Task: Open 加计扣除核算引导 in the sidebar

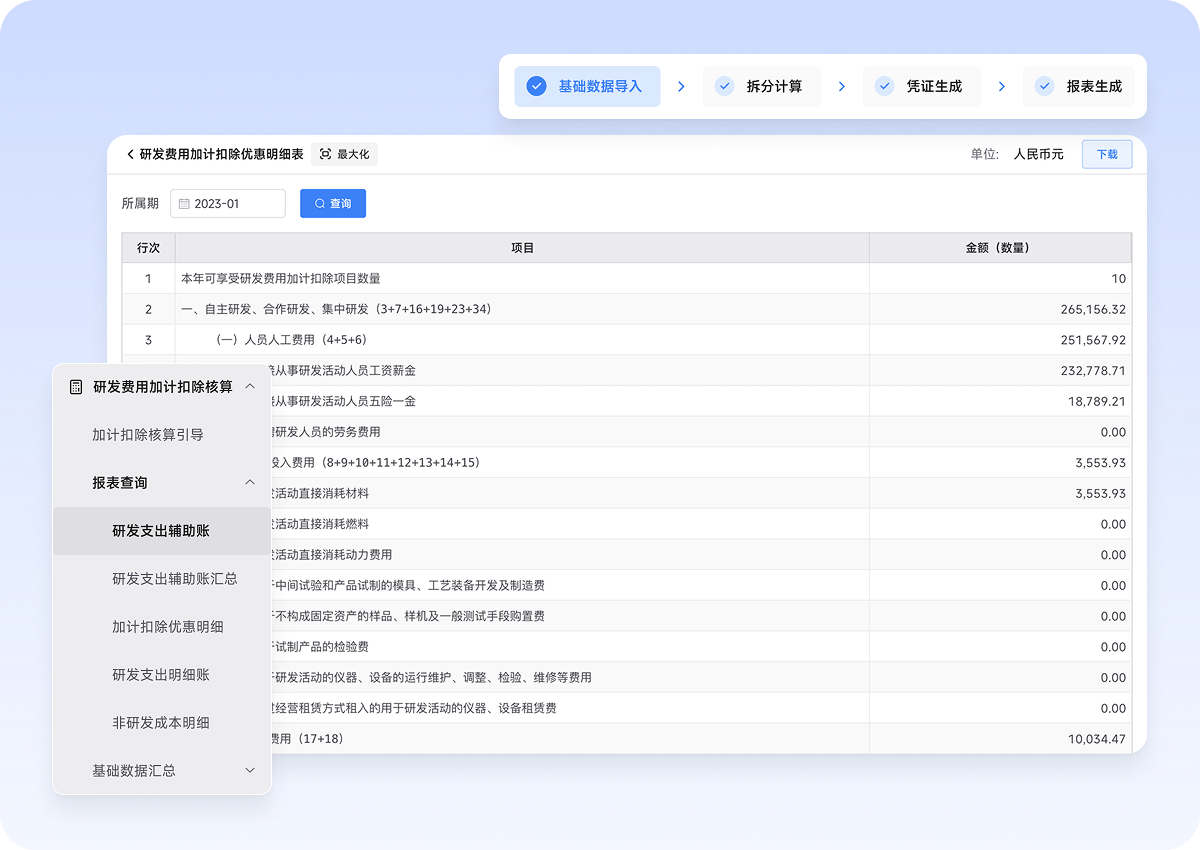Action: point(148,435)
